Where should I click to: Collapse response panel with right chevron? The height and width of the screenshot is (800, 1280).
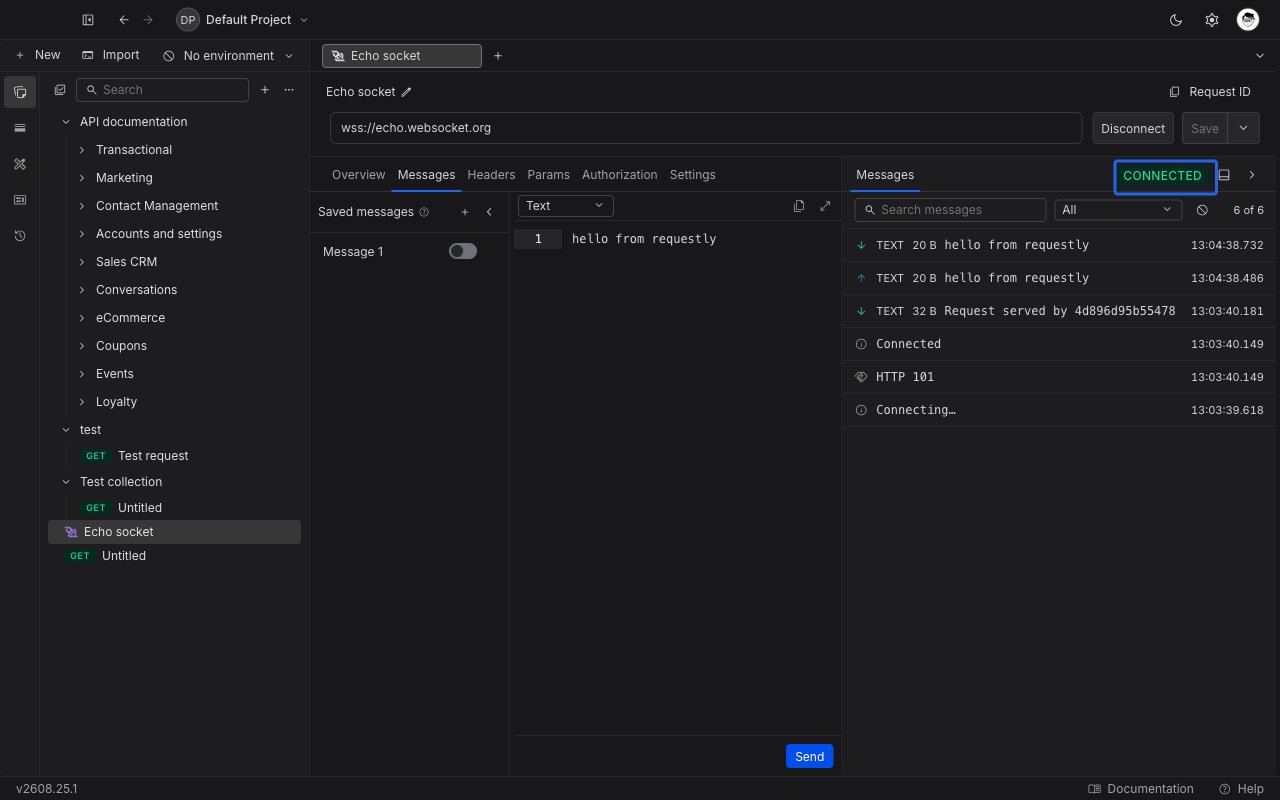click(x=1252, y=175)
